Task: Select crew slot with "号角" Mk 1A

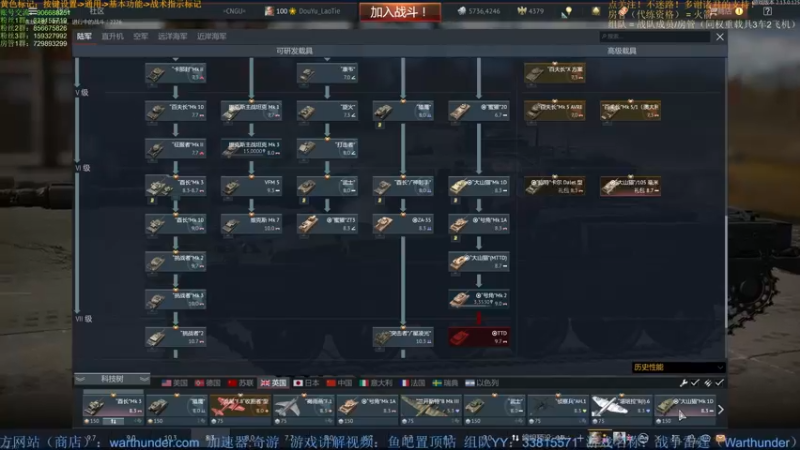Action: [x=367, y=409]
